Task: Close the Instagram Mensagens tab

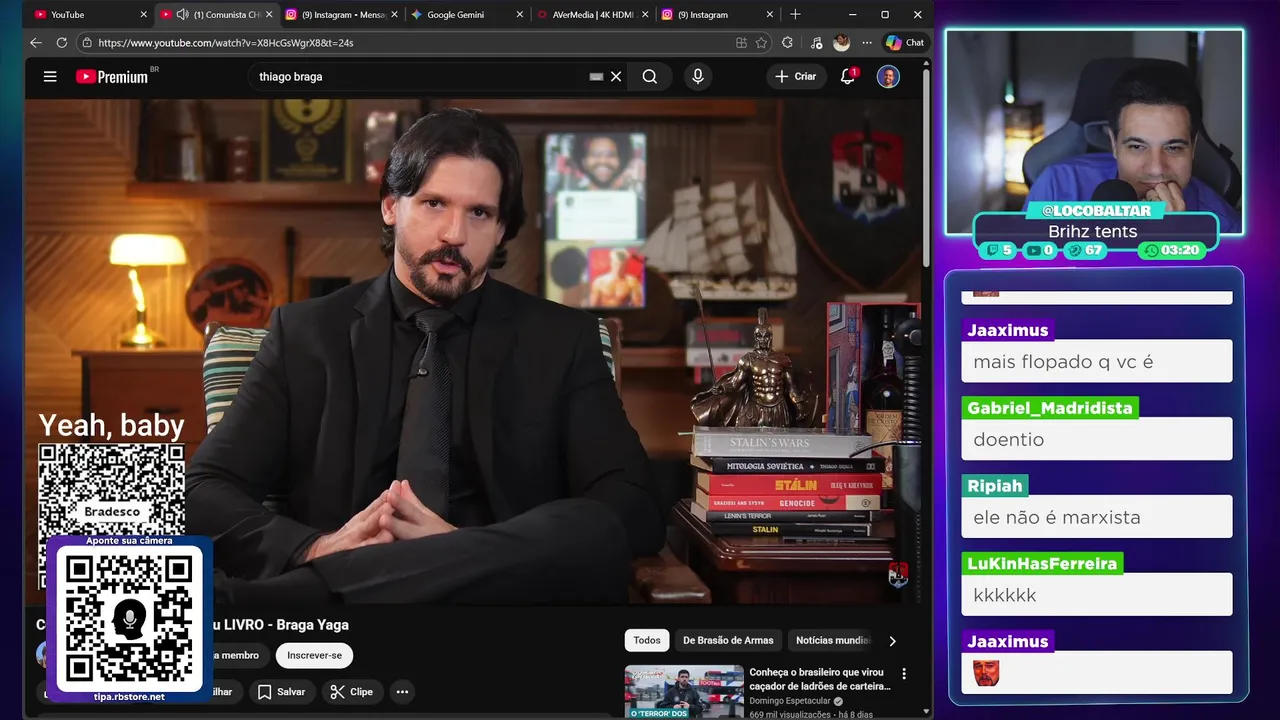Action: (x=394, y=15)
